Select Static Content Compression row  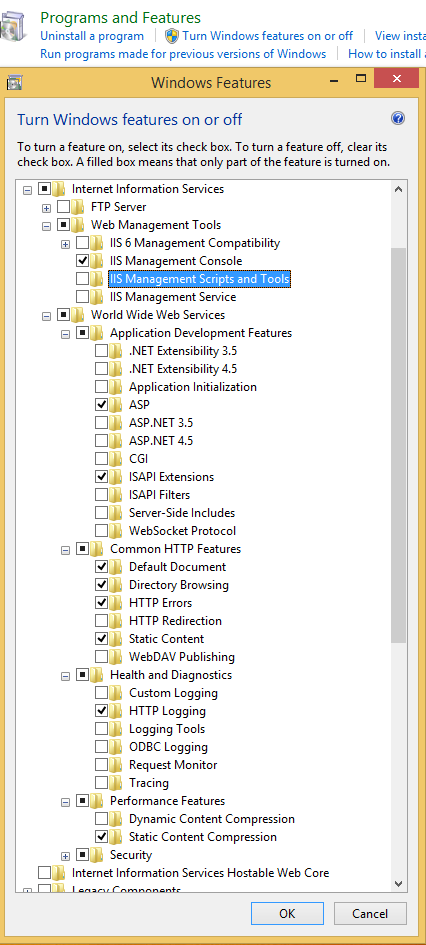coord(203,837)
